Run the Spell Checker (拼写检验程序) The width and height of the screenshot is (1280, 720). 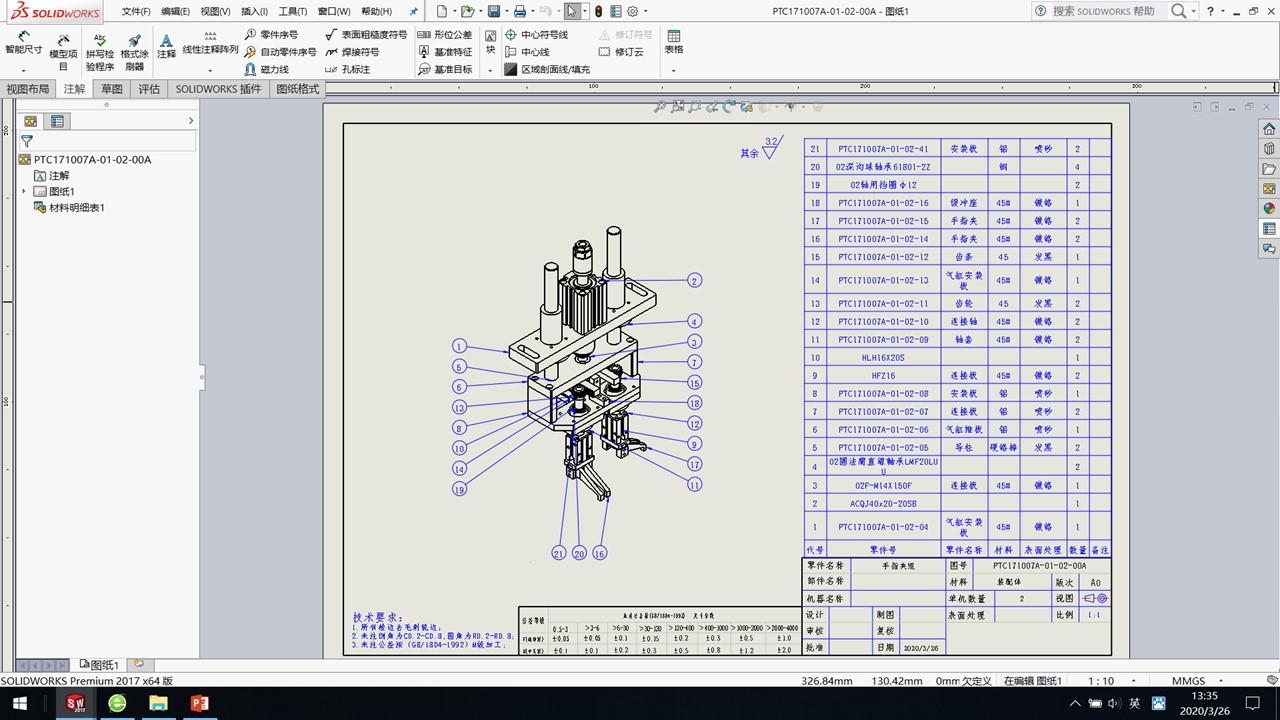coord(99,53)
